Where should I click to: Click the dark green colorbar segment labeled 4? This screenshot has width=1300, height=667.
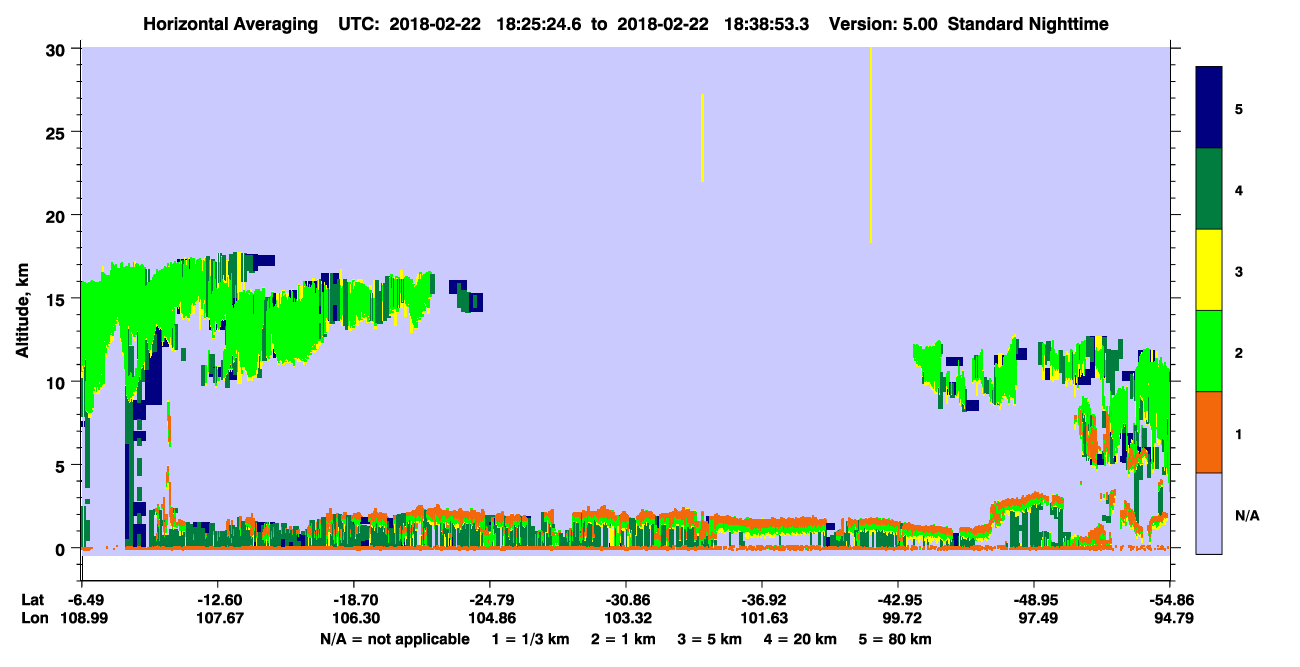[1209, 189]
